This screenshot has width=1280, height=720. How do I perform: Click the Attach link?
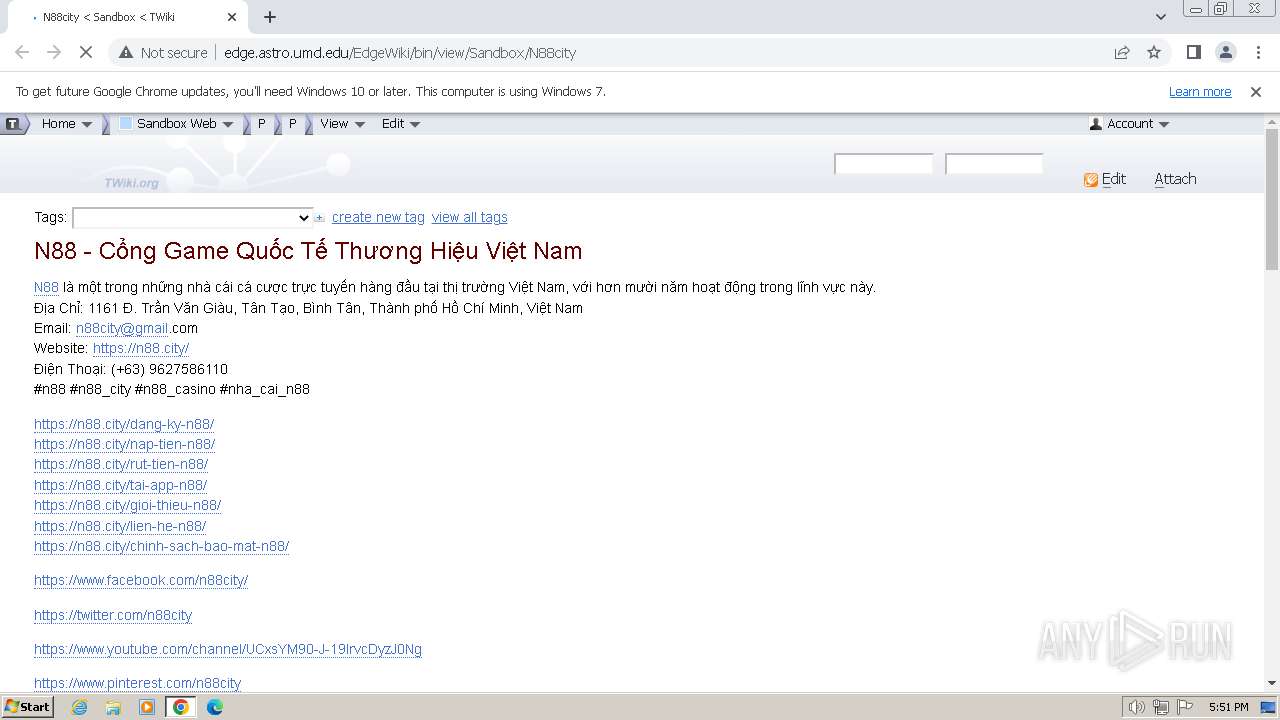(x=1175, y=179)
